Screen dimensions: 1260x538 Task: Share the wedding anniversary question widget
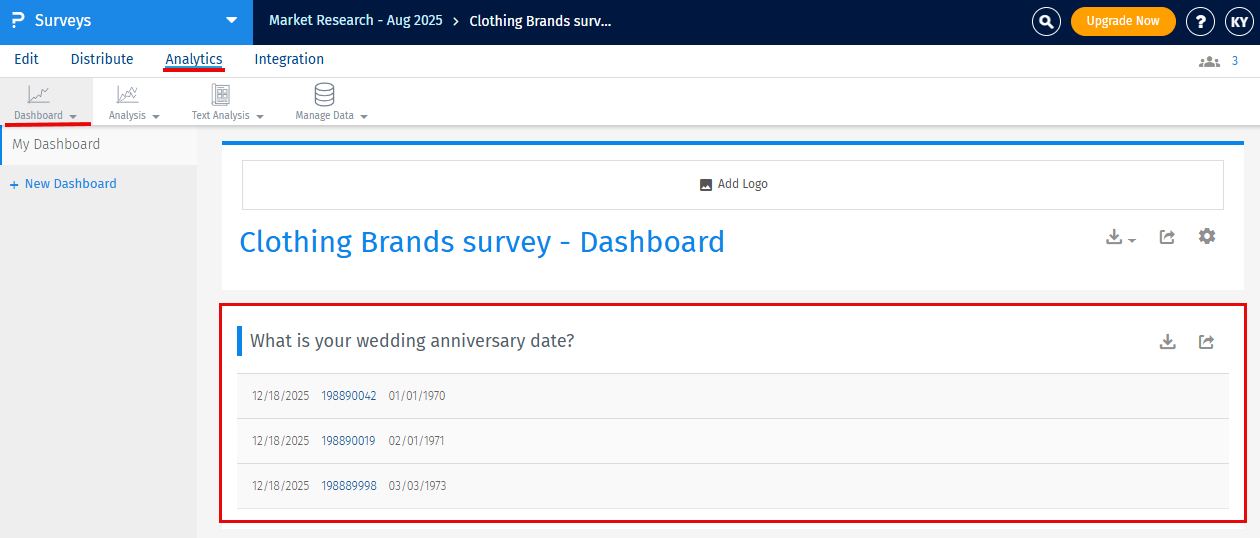click(1207, 342)
